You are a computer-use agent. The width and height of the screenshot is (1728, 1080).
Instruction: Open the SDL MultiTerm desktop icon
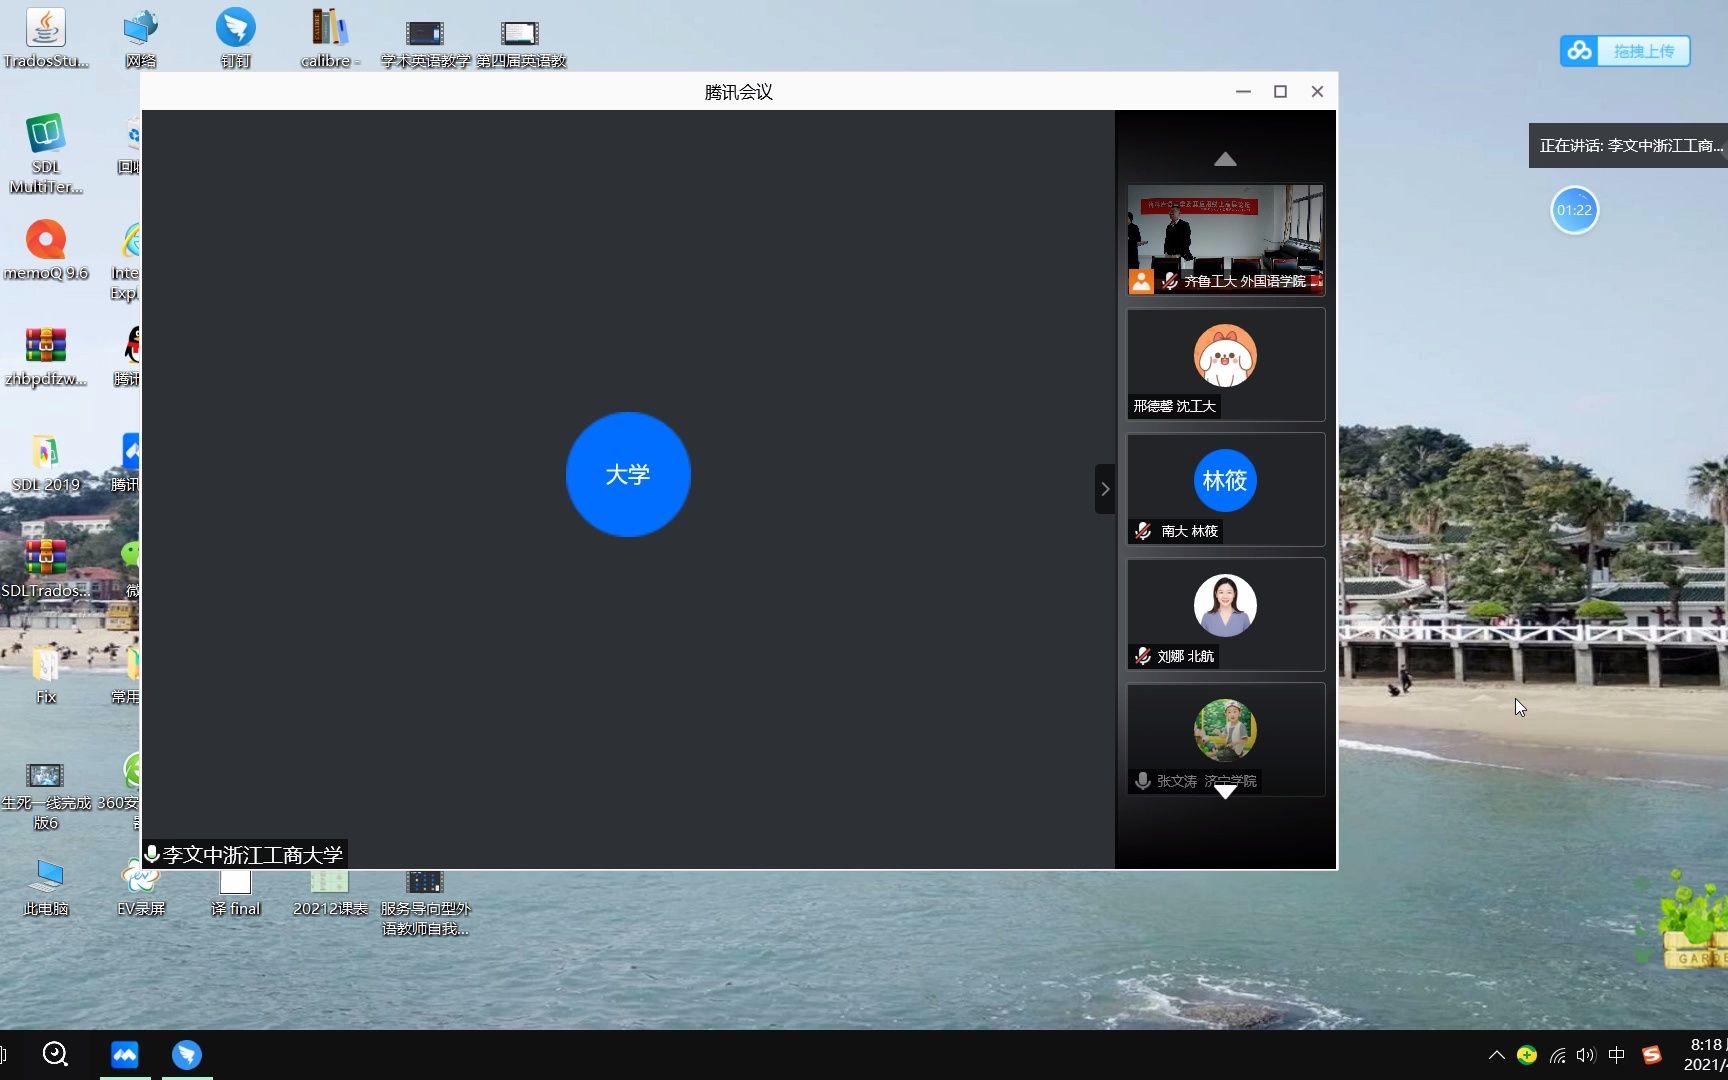[45, 153]
